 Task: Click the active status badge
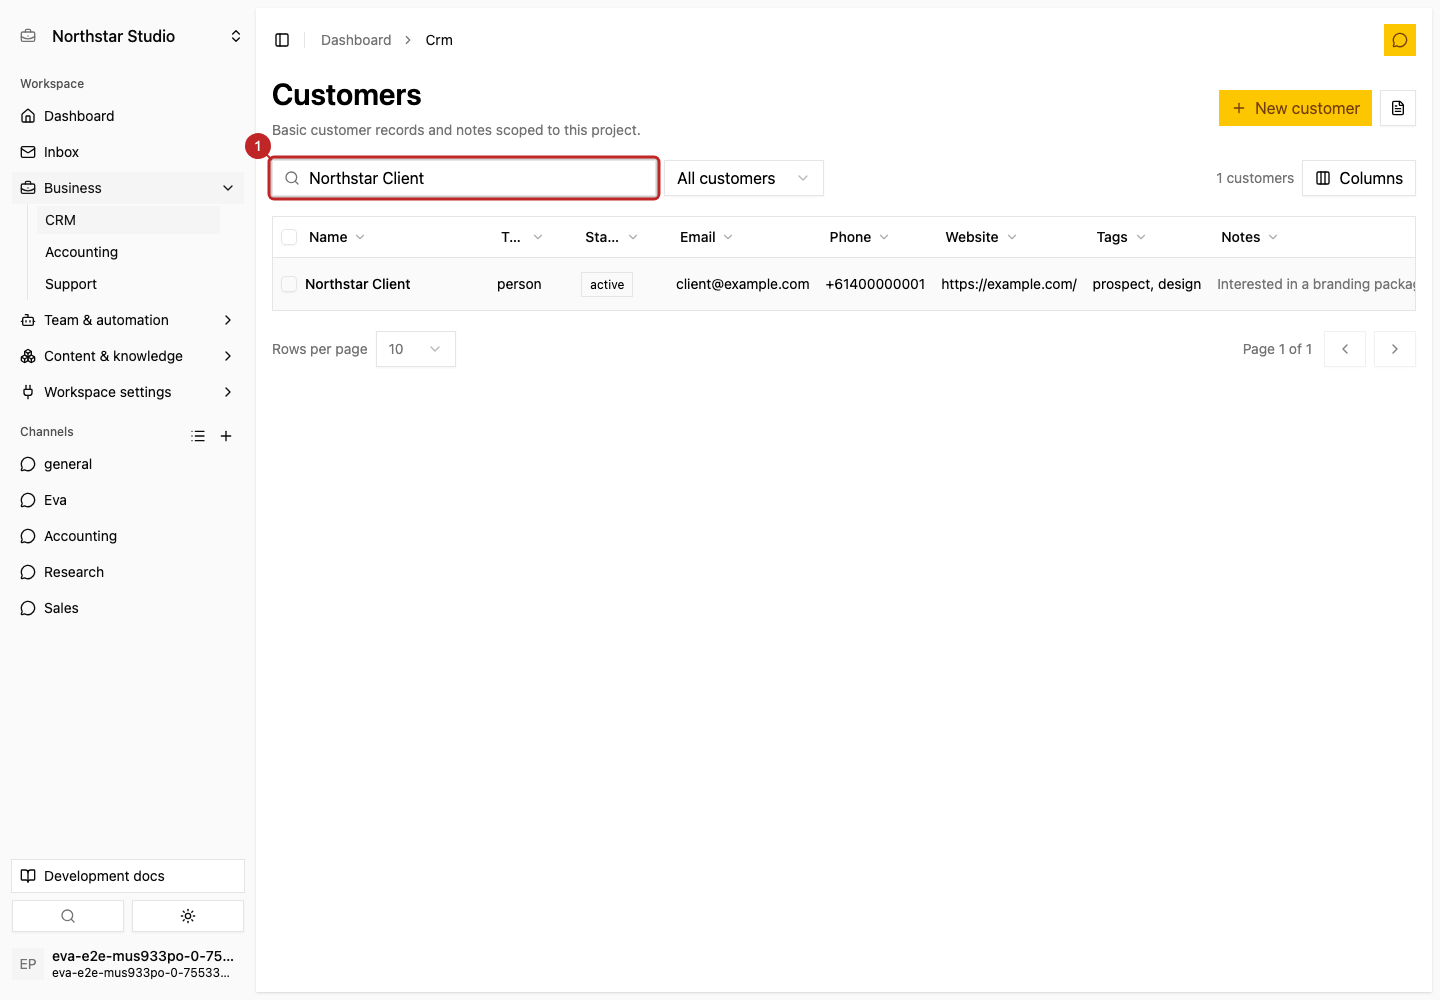(607, 284)
